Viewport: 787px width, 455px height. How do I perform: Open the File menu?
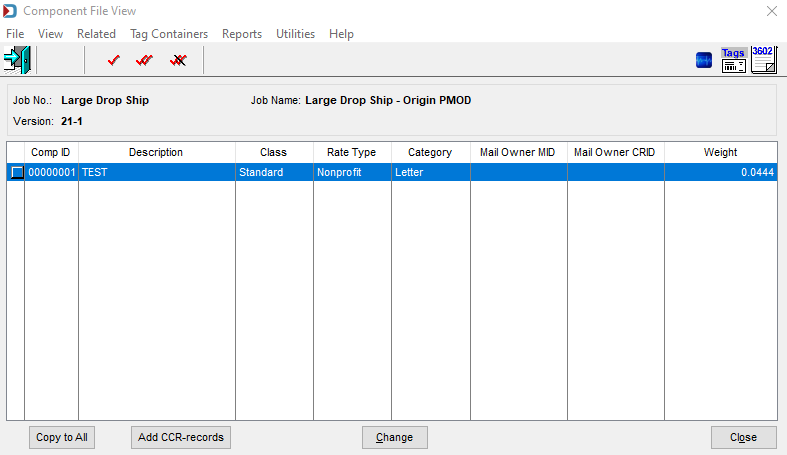point(15,34)
